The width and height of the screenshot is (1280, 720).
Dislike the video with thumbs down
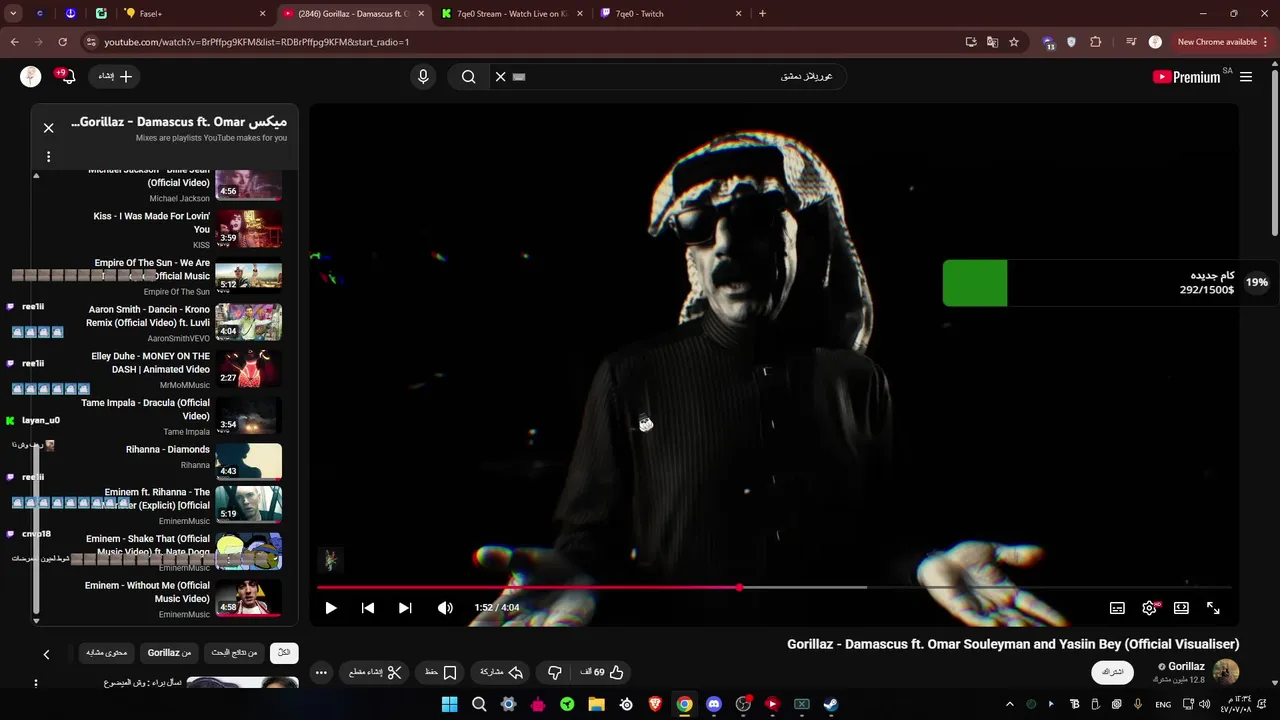click(555, 673)
